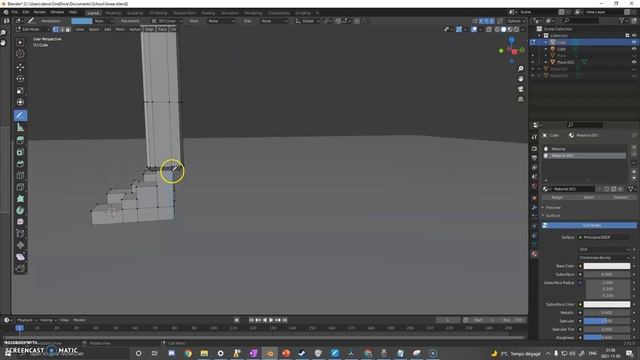Viewport: 640px width, 360px height.
Task: Open the Mesh menu in viewport header
Action: [x=120, y=29]
